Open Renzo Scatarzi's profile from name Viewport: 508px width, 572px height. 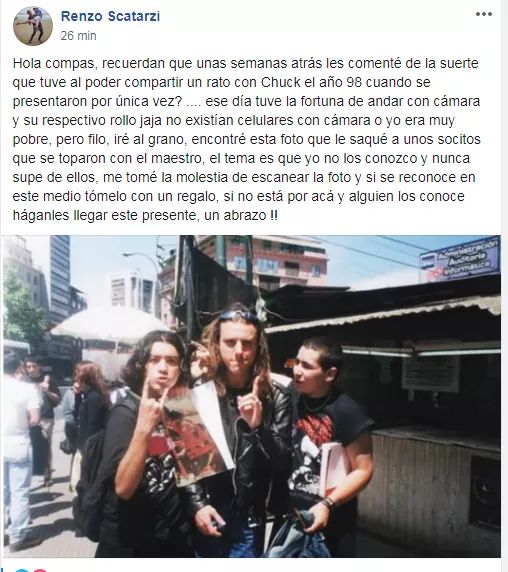[x=110, y=16]
